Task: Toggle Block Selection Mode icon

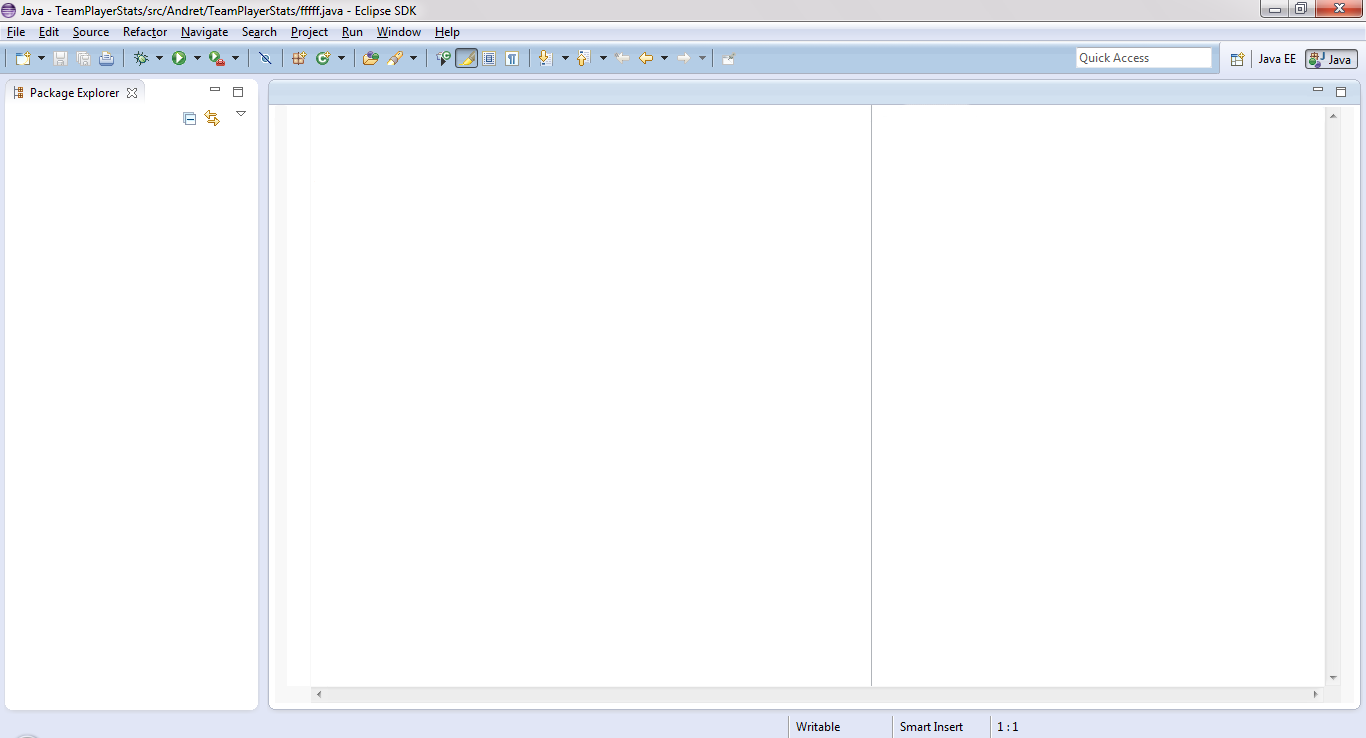Action: pyautogui.click(x=489, y=58)
